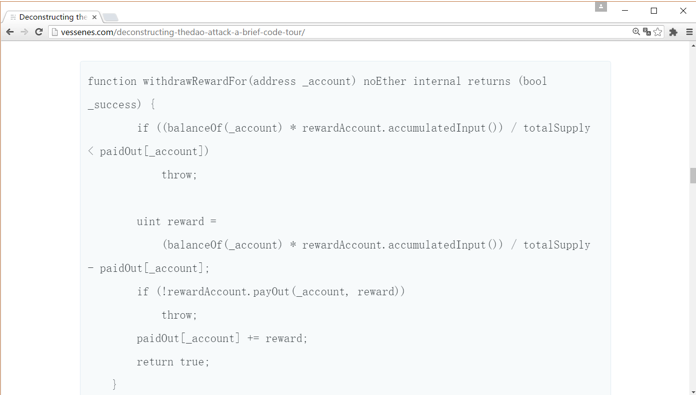696x395 pixels.
Task: Click the page icon in address bar
Action: pyautogui.click(x=55, y=32)
